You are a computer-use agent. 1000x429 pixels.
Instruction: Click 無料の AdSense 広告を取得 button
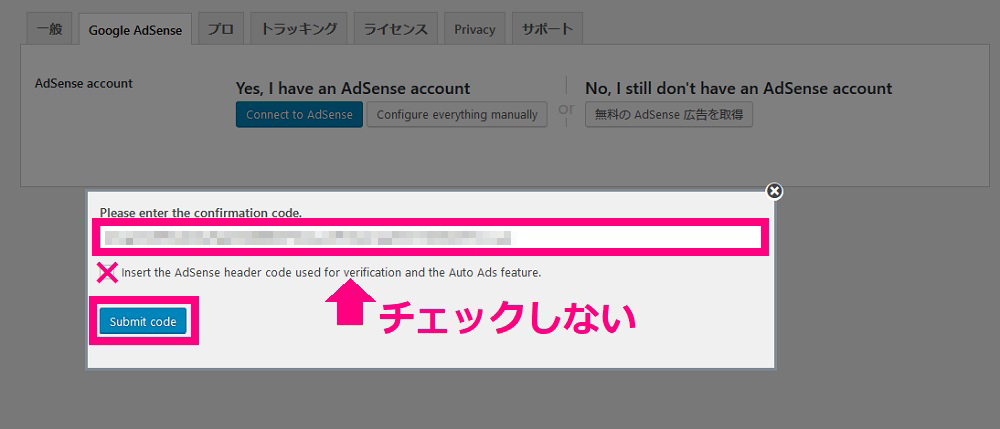tap(668, 115)
